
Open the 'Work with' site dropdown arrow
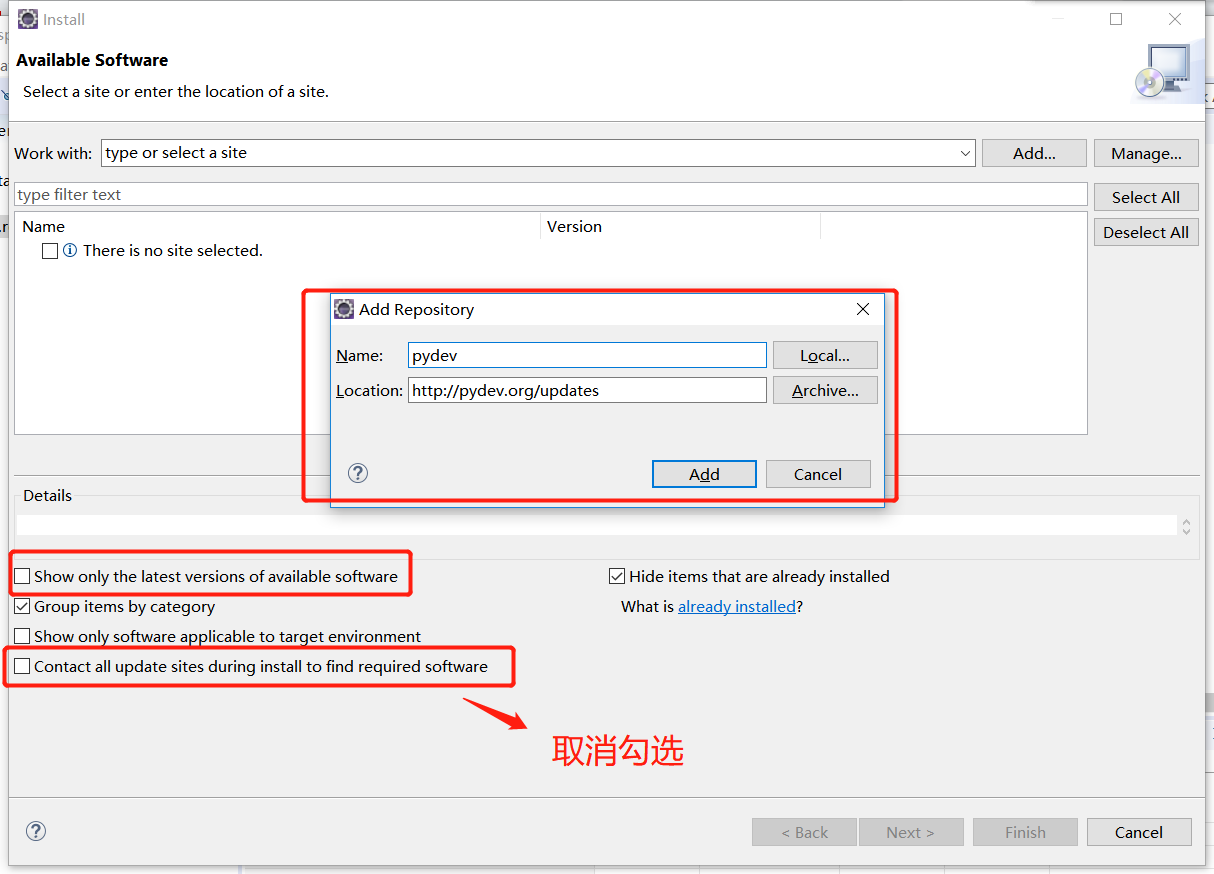(x=965, y=153)
